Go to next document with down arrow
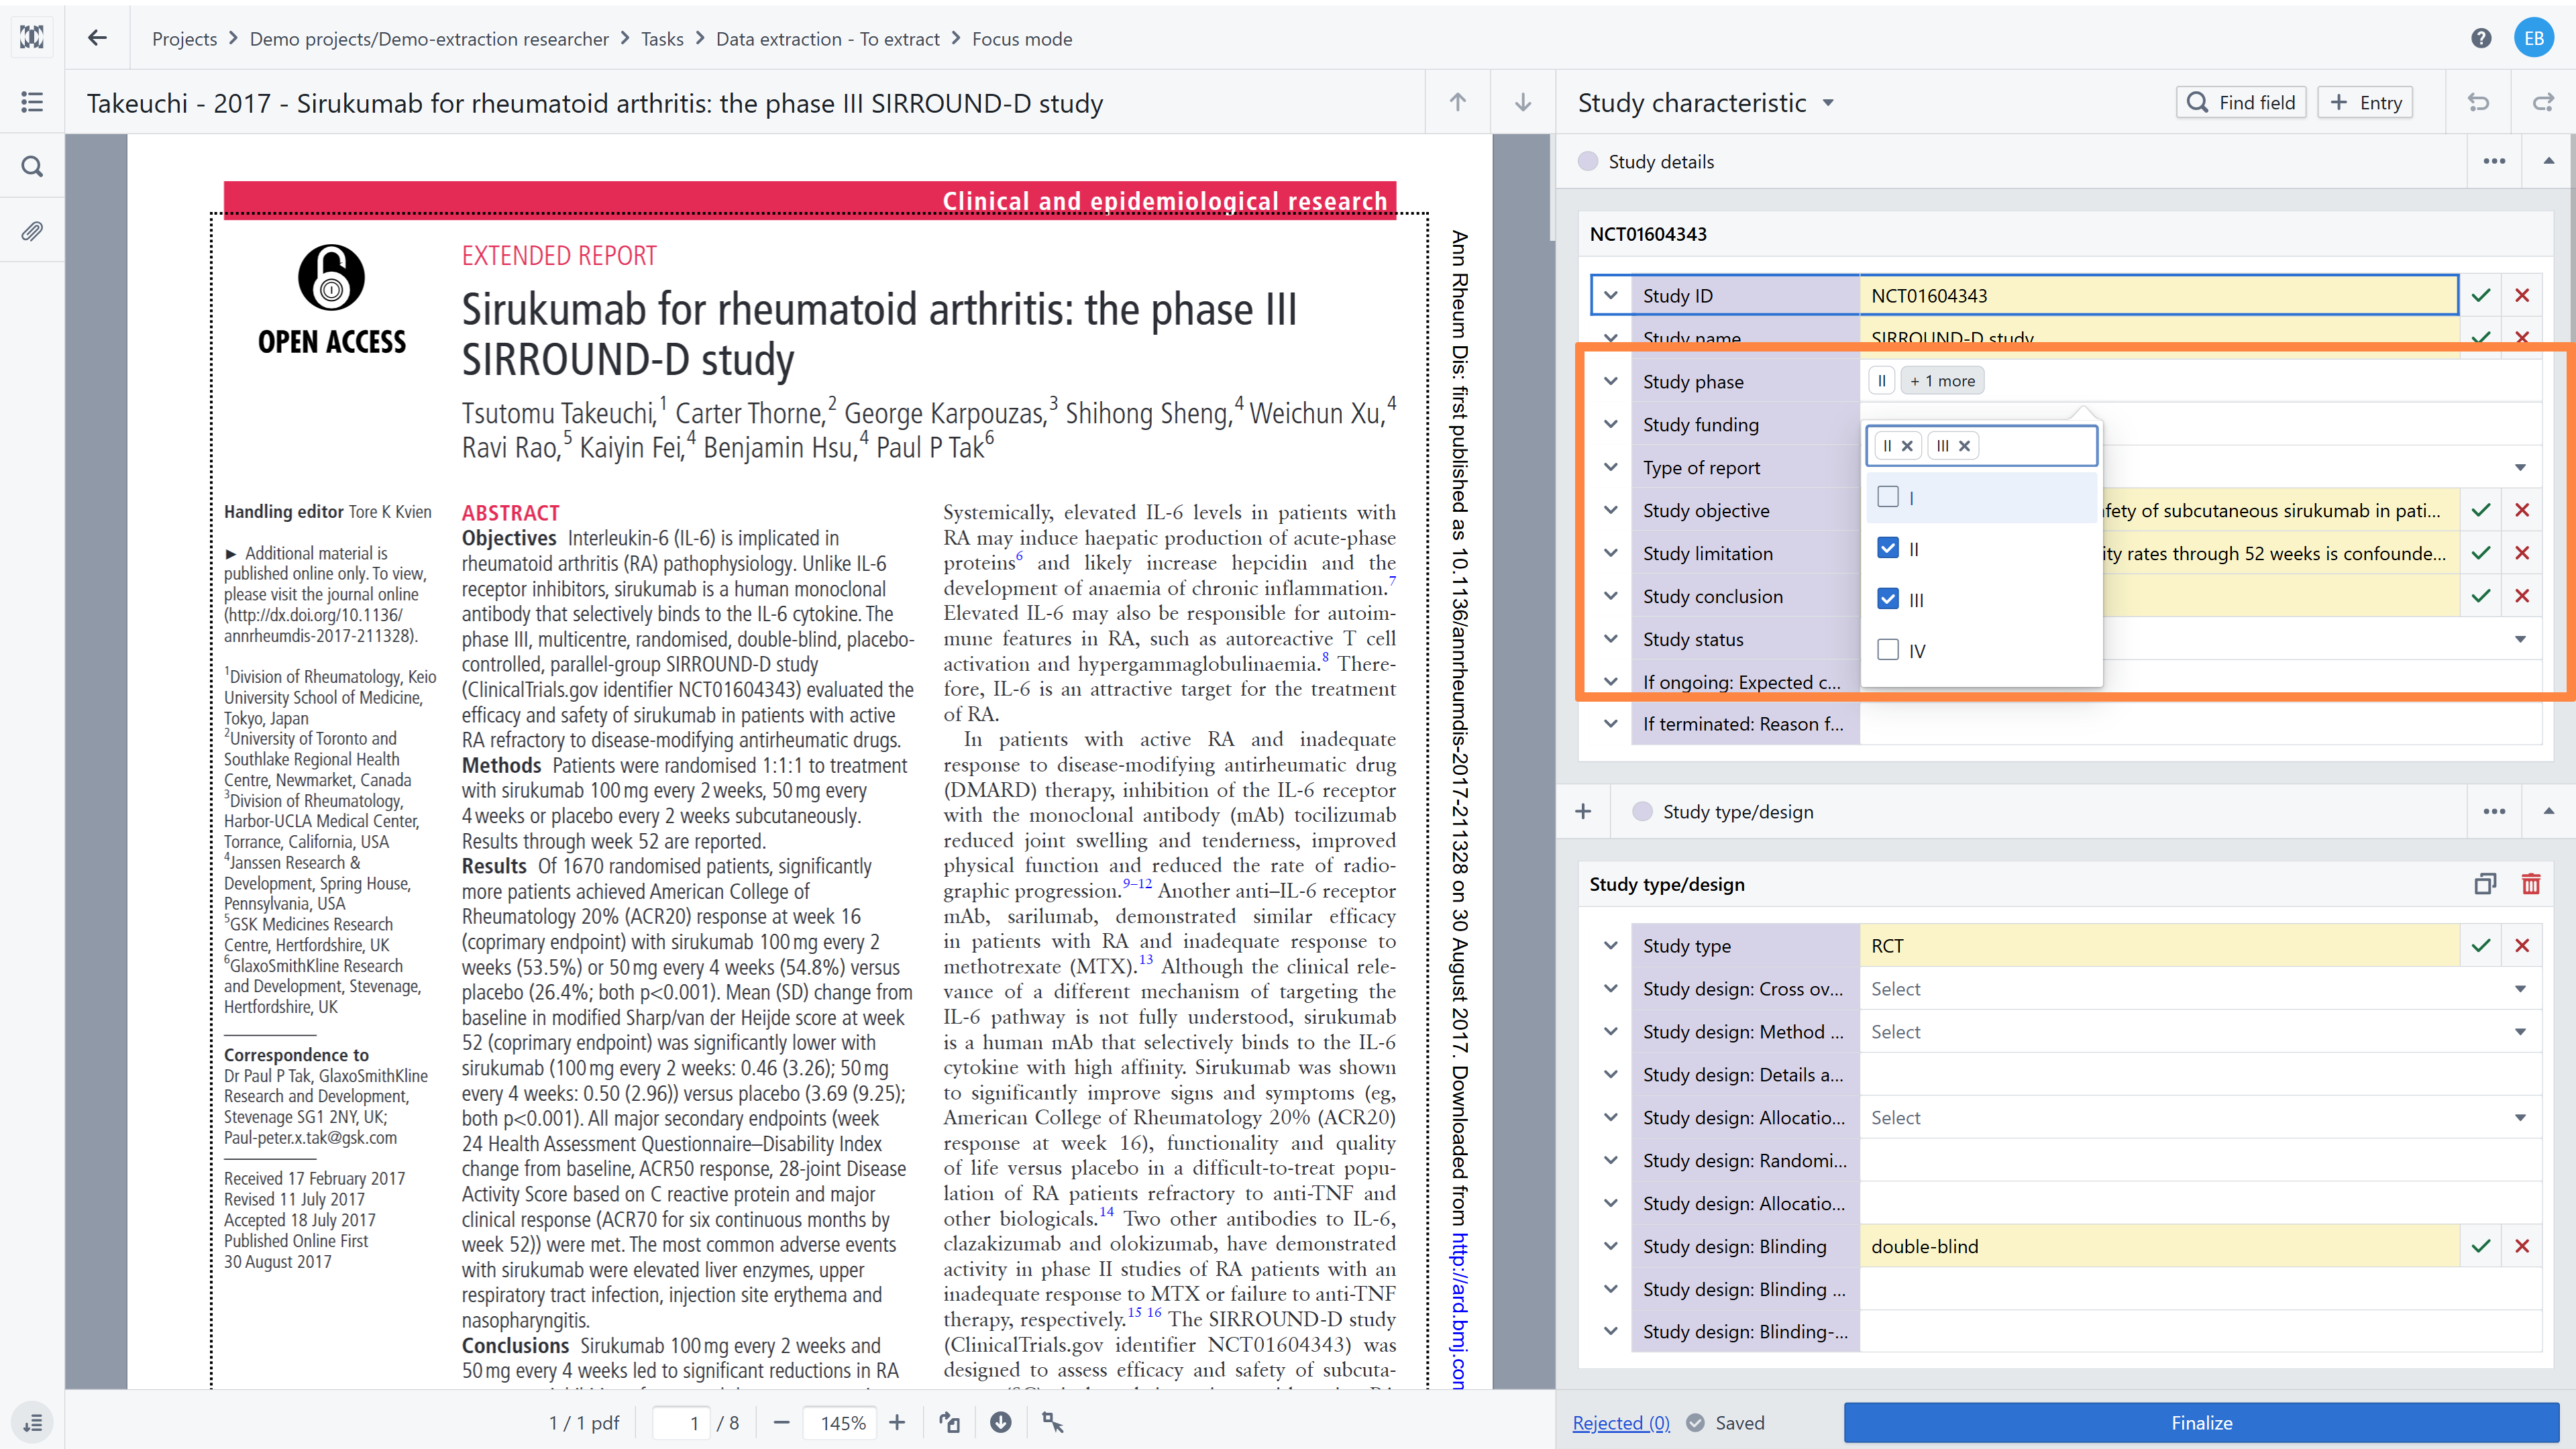Image resolution: width=2576 pixels, height=1449 pixels. tap(1523, 102)
